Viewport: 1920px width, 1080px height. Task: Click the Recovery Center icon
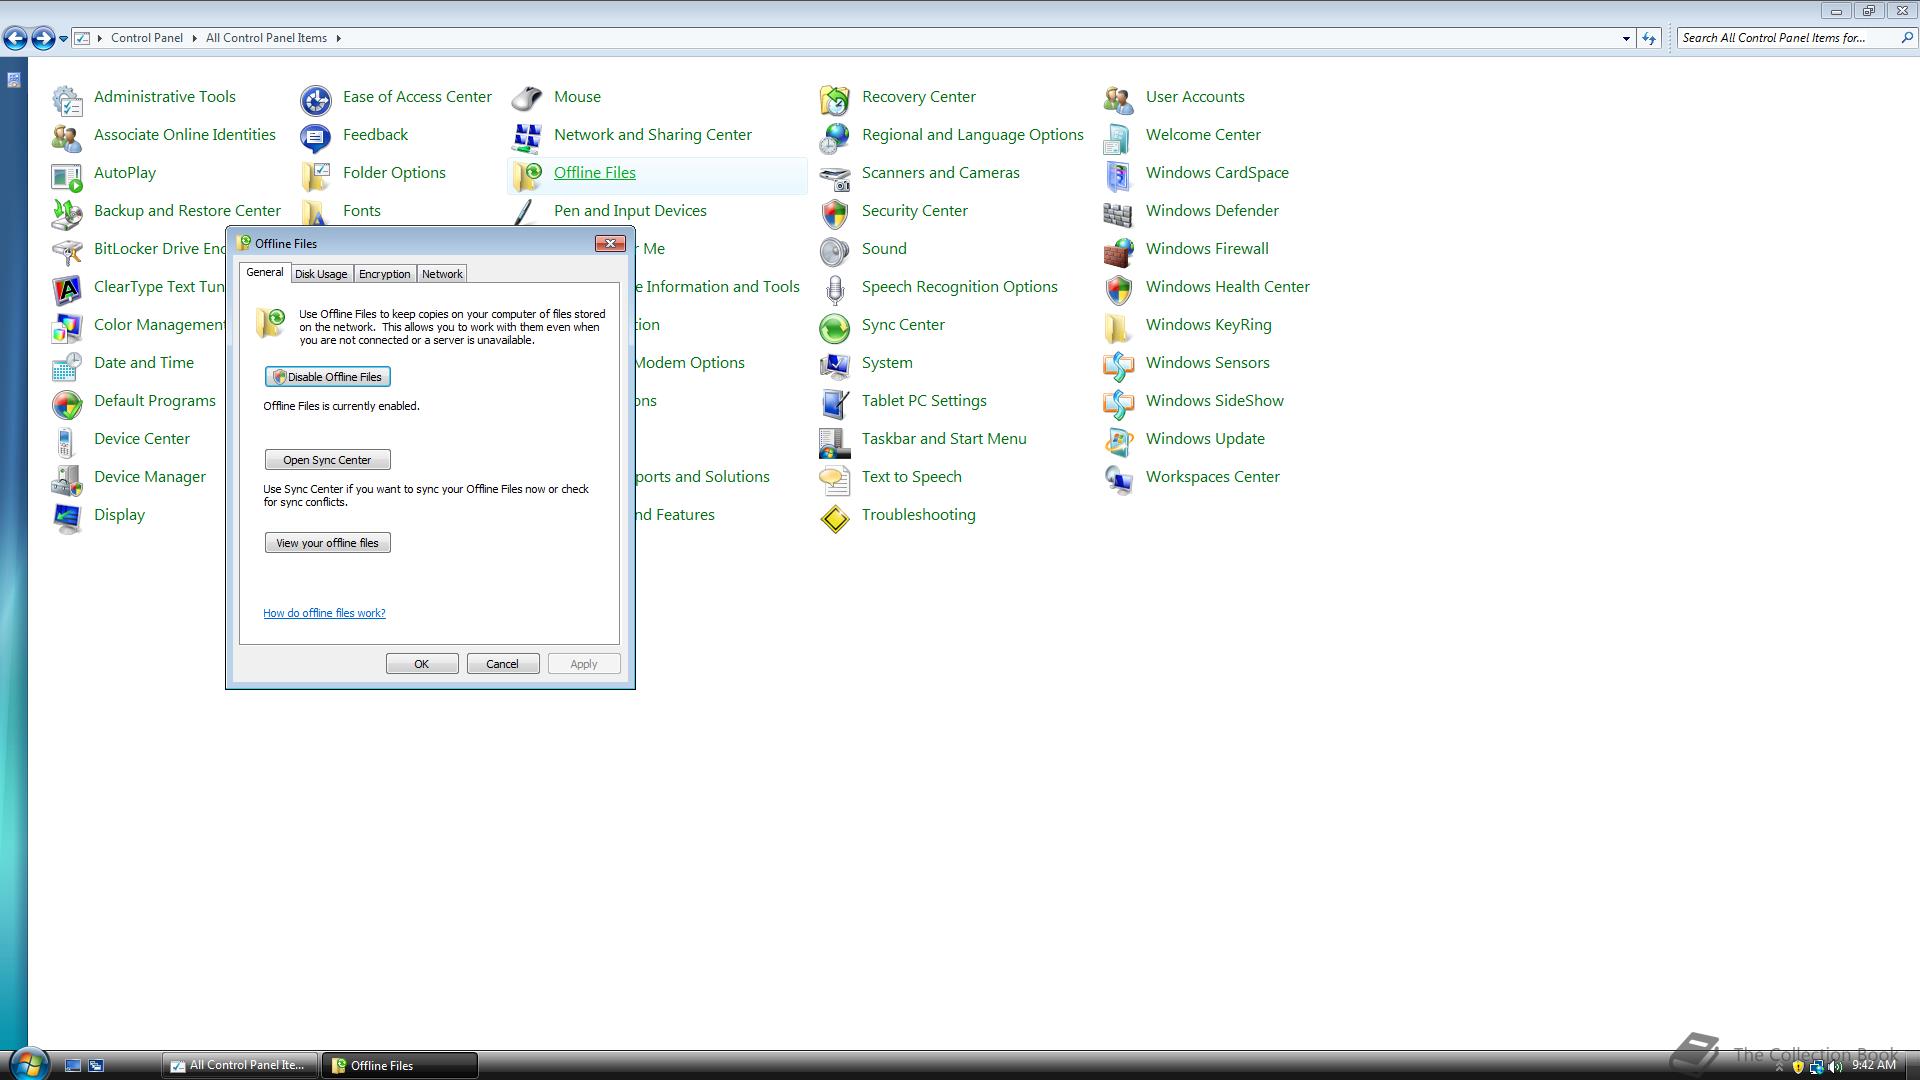[x=835, y=99]
